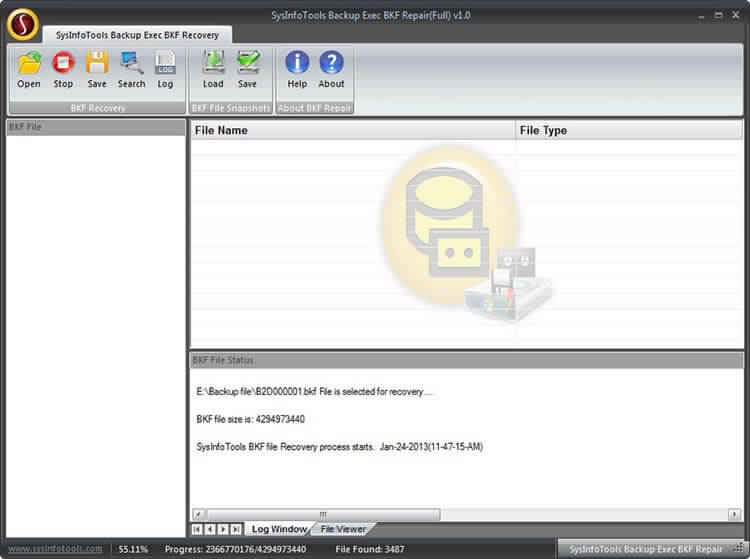Go to previous tab using navigation arrow
Image resolution: width=750 pixels, height=559 pixels.
[x=210, y=529]
